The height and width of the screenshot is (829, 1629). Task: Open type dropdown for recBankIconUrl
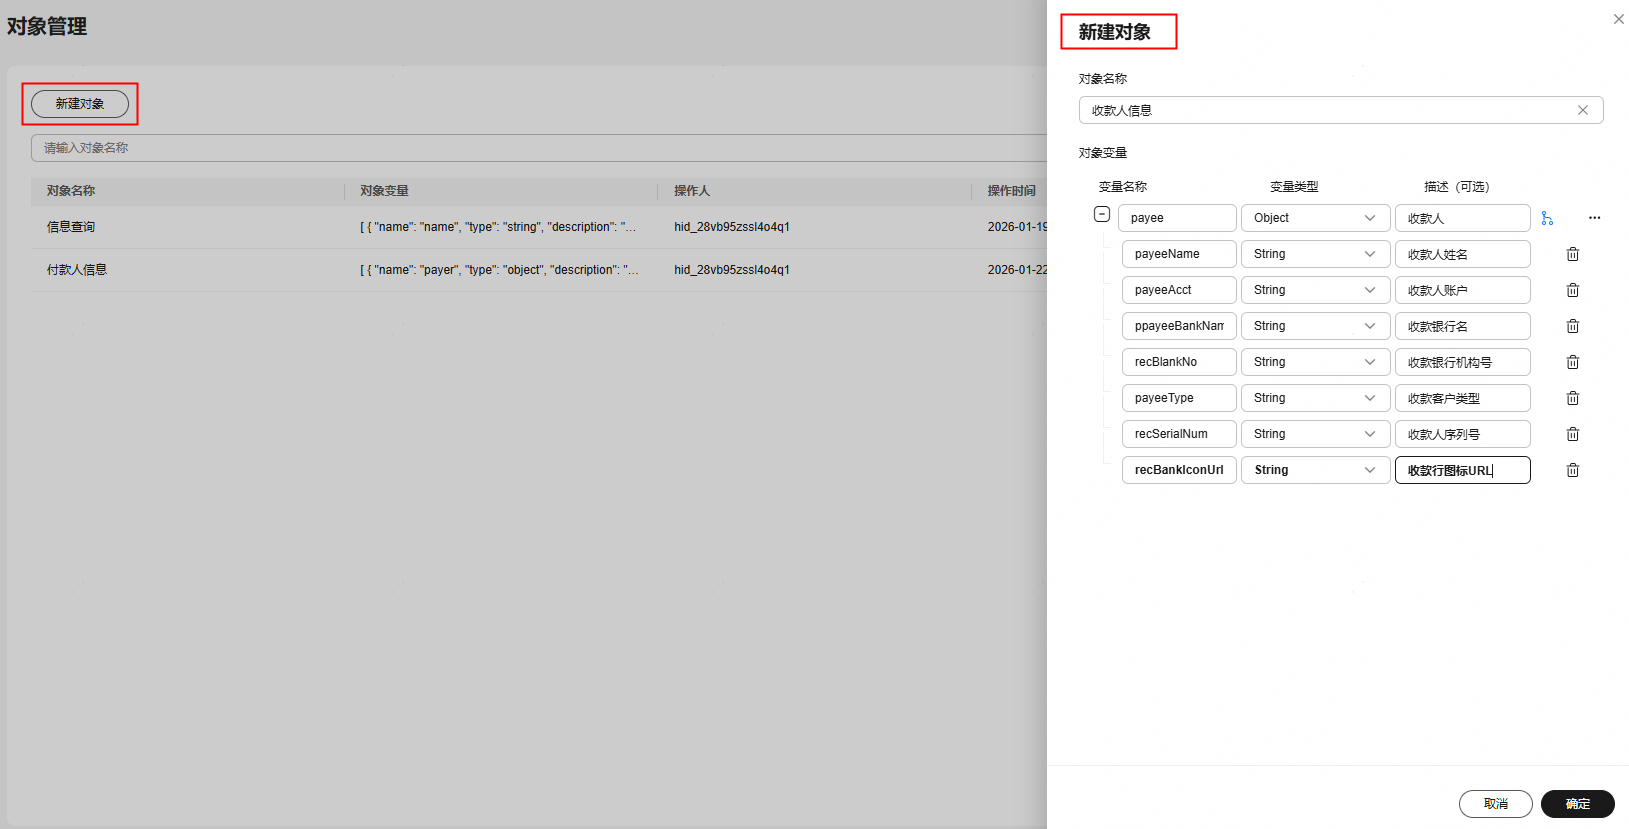tap(1315, 470)
